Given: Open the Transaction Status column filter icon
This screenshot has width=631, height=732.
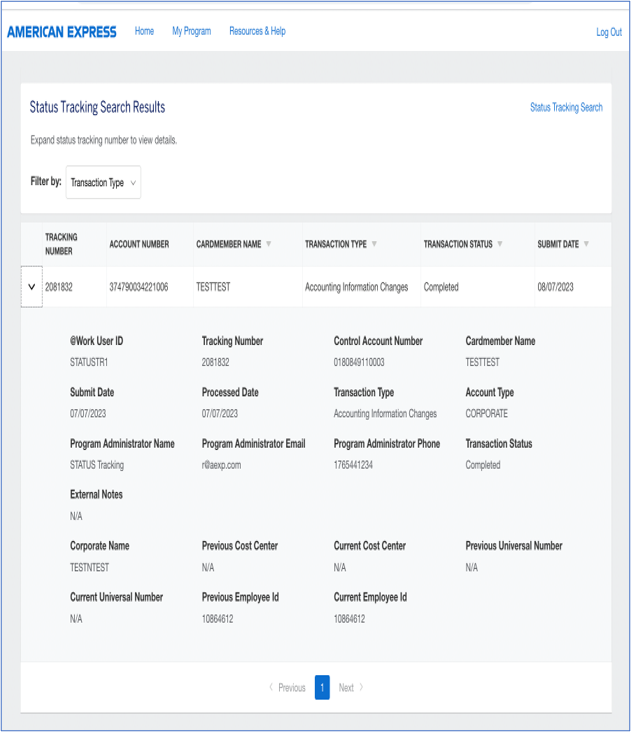Looking at the screenshot, I should (x=500, y=244).
